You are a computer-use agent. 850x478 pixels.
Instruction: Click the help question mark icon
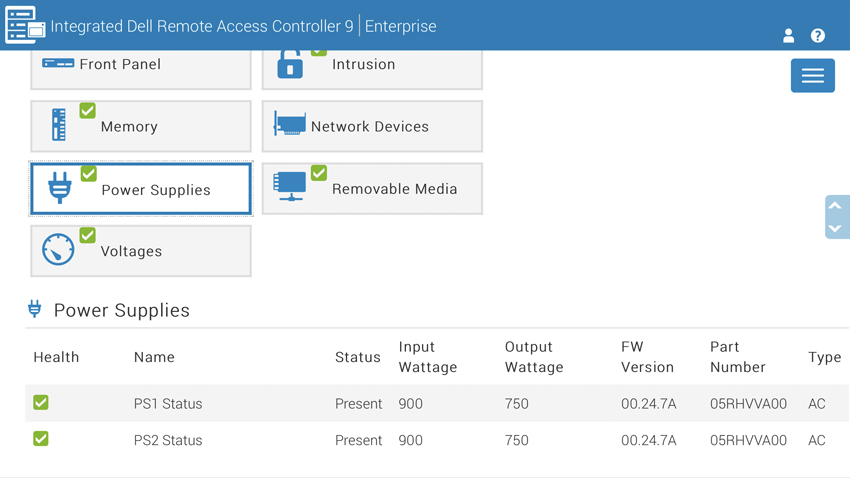click(818, 36)
